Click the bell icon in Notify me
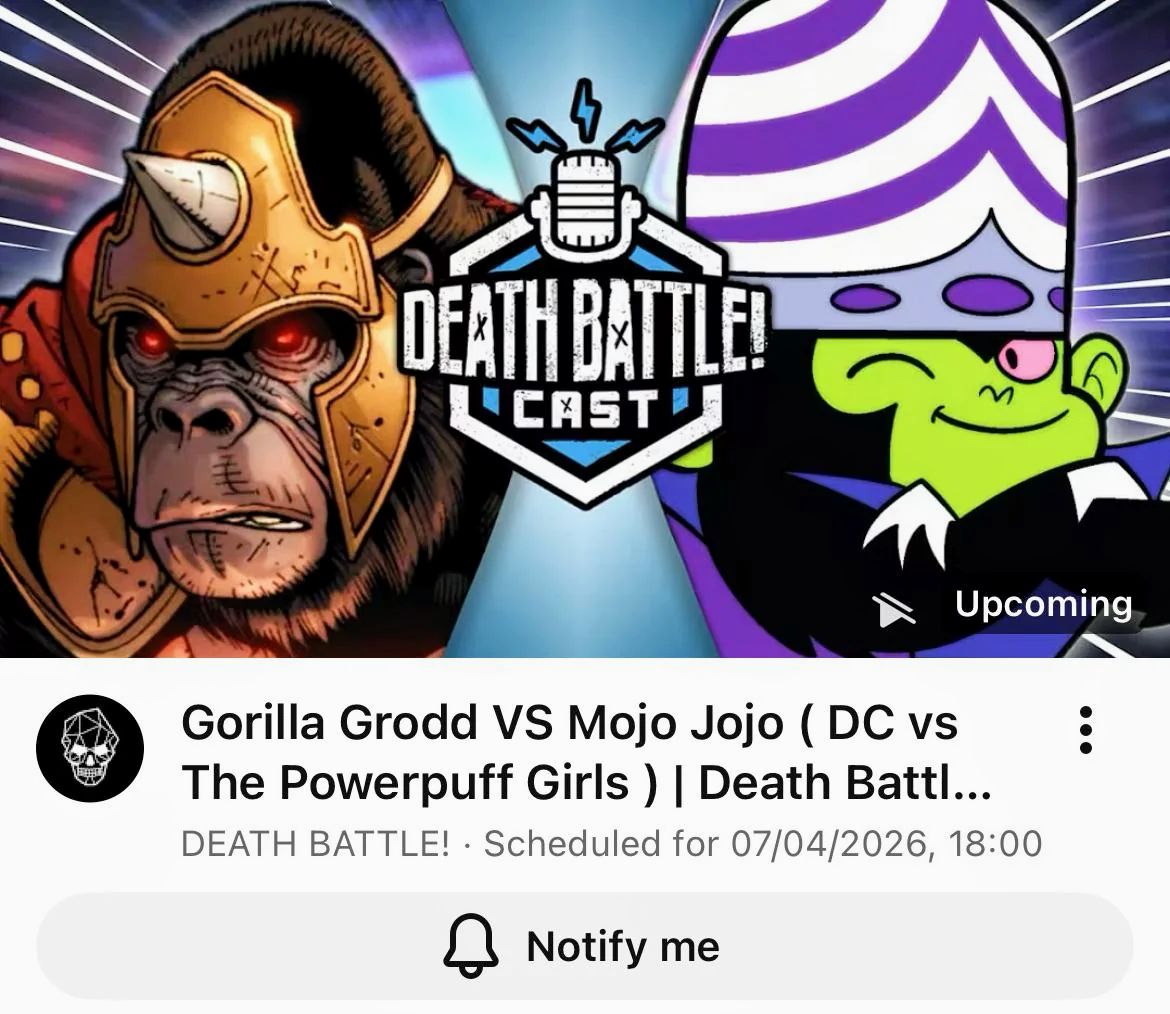 tap(471, 945)
